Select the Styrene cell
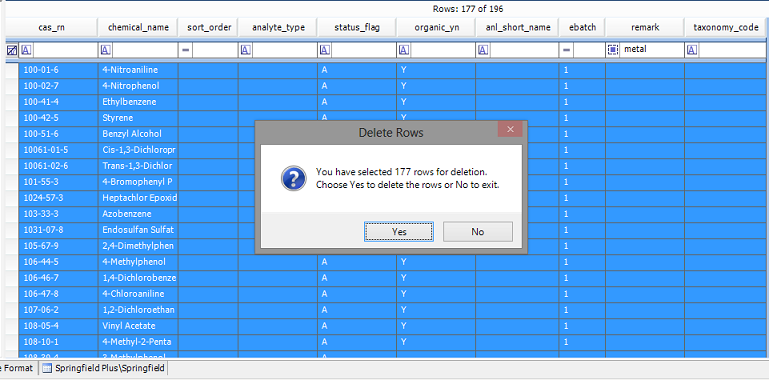The image size is (769, 380). [x=138, y=118]
